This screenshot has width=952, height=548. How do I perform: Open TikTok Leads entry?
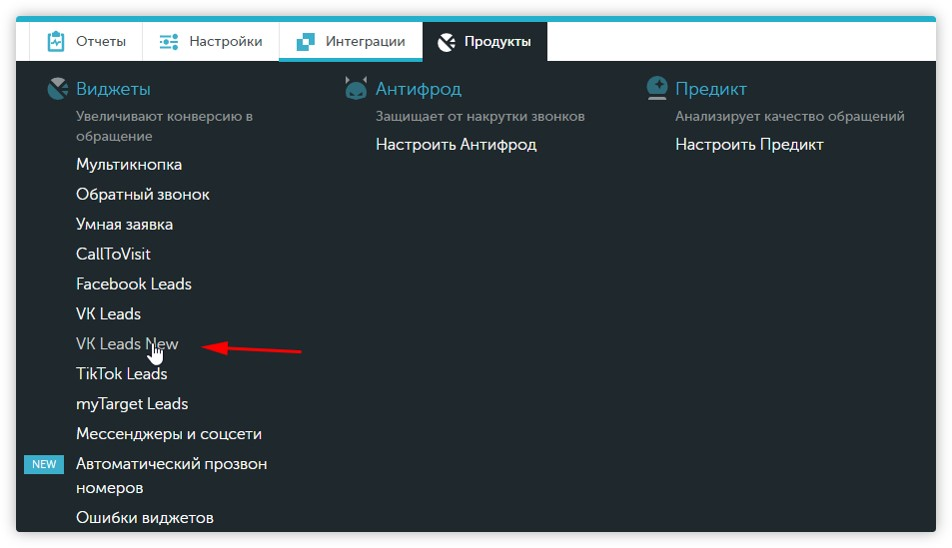pyautogui.click(x=121, y=373)
